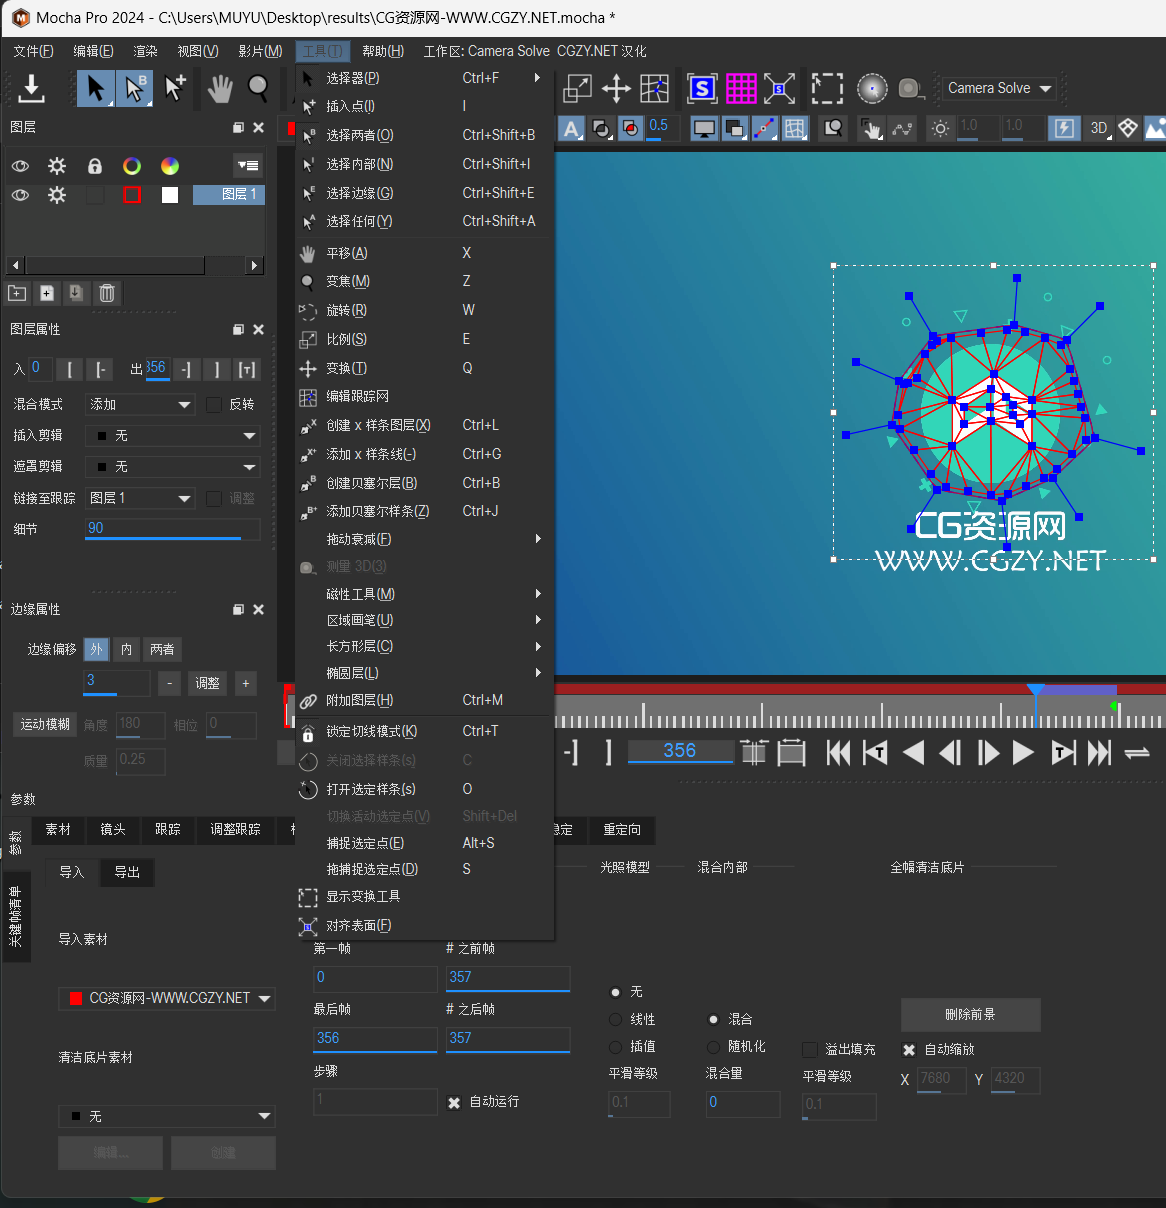Toggle the Show Layer Mattes A icon
Screen dimensions: 1166x1208
click(571, 128)
